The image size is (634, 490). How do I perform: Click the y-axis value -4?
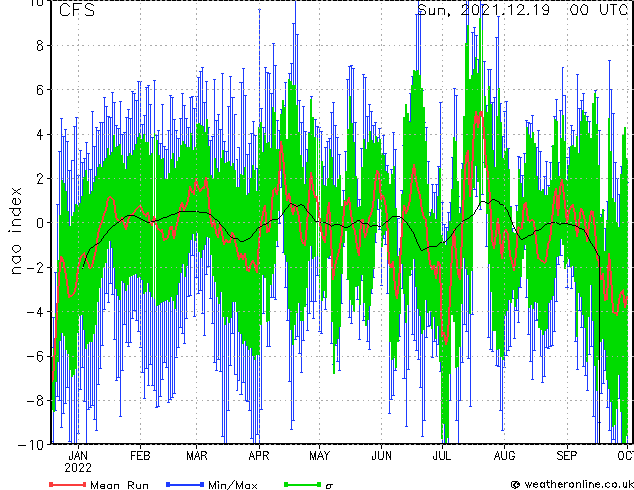coord(35,312)
